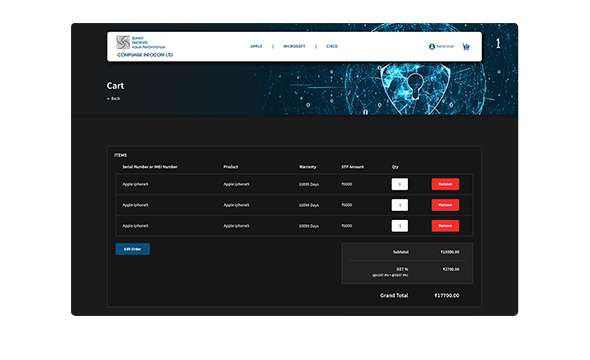This screenshot has height=360, width=590.
Task: Click the GST % label
Action: [402, 269]
